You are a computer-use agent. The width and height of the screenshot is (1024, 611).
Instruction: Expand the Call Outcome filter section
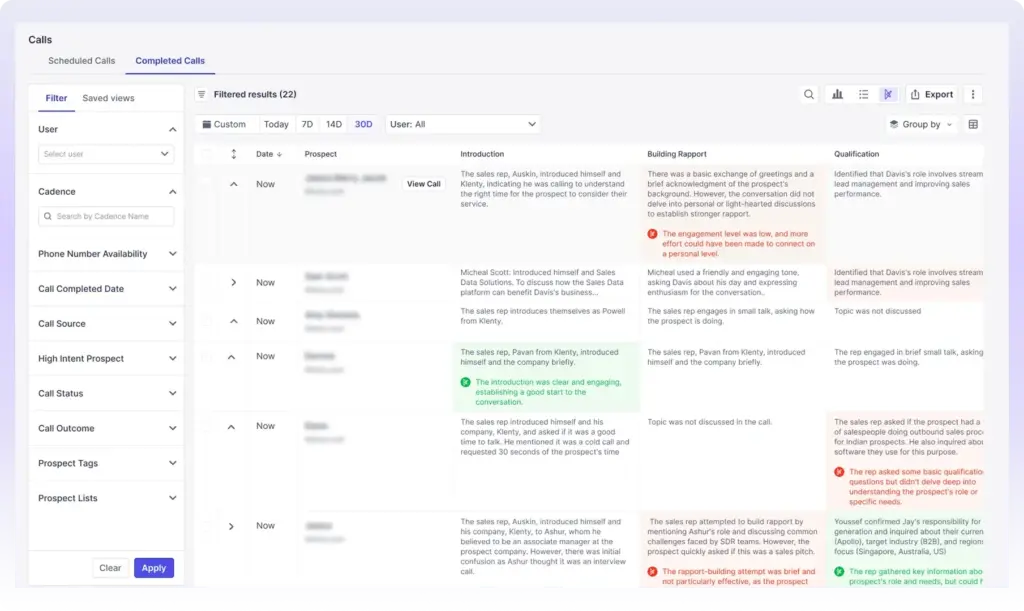pos(105,428)
